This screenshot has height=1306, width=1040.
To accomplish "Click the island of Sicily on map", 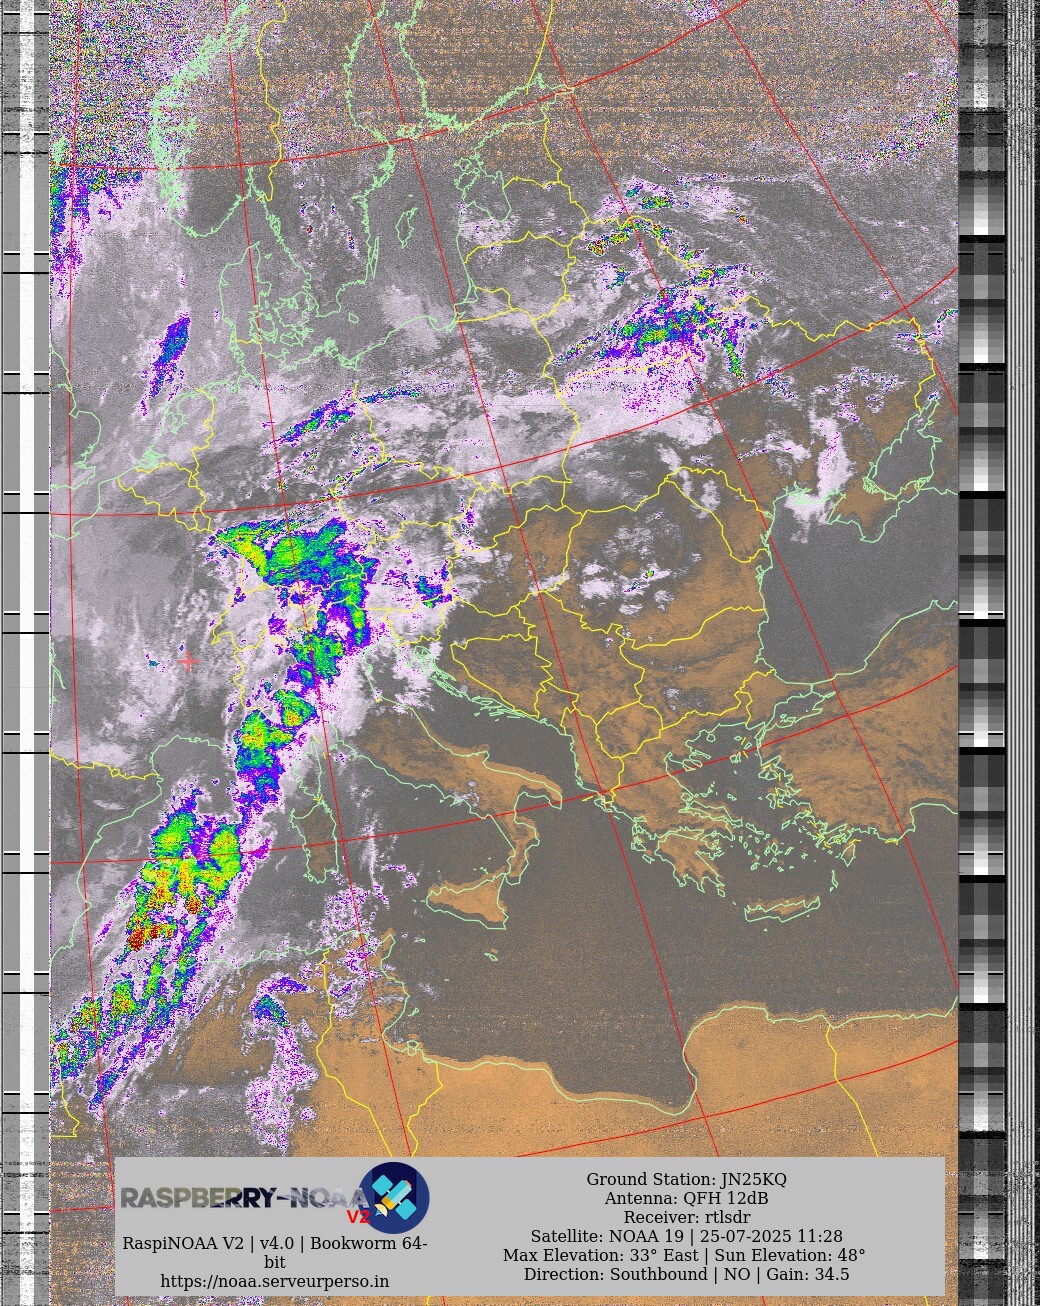I will click(x=470, y=897).
